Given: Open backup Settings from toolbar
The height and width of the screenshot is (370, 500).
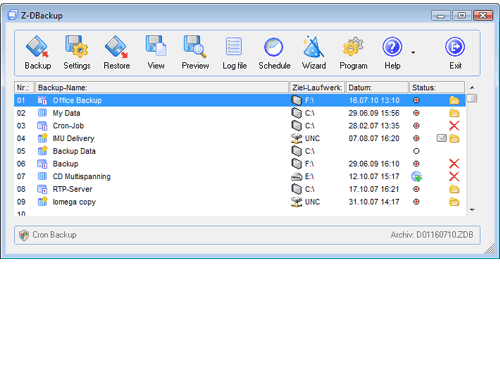Looking at the screenshot, I should [x=77, y=53].
